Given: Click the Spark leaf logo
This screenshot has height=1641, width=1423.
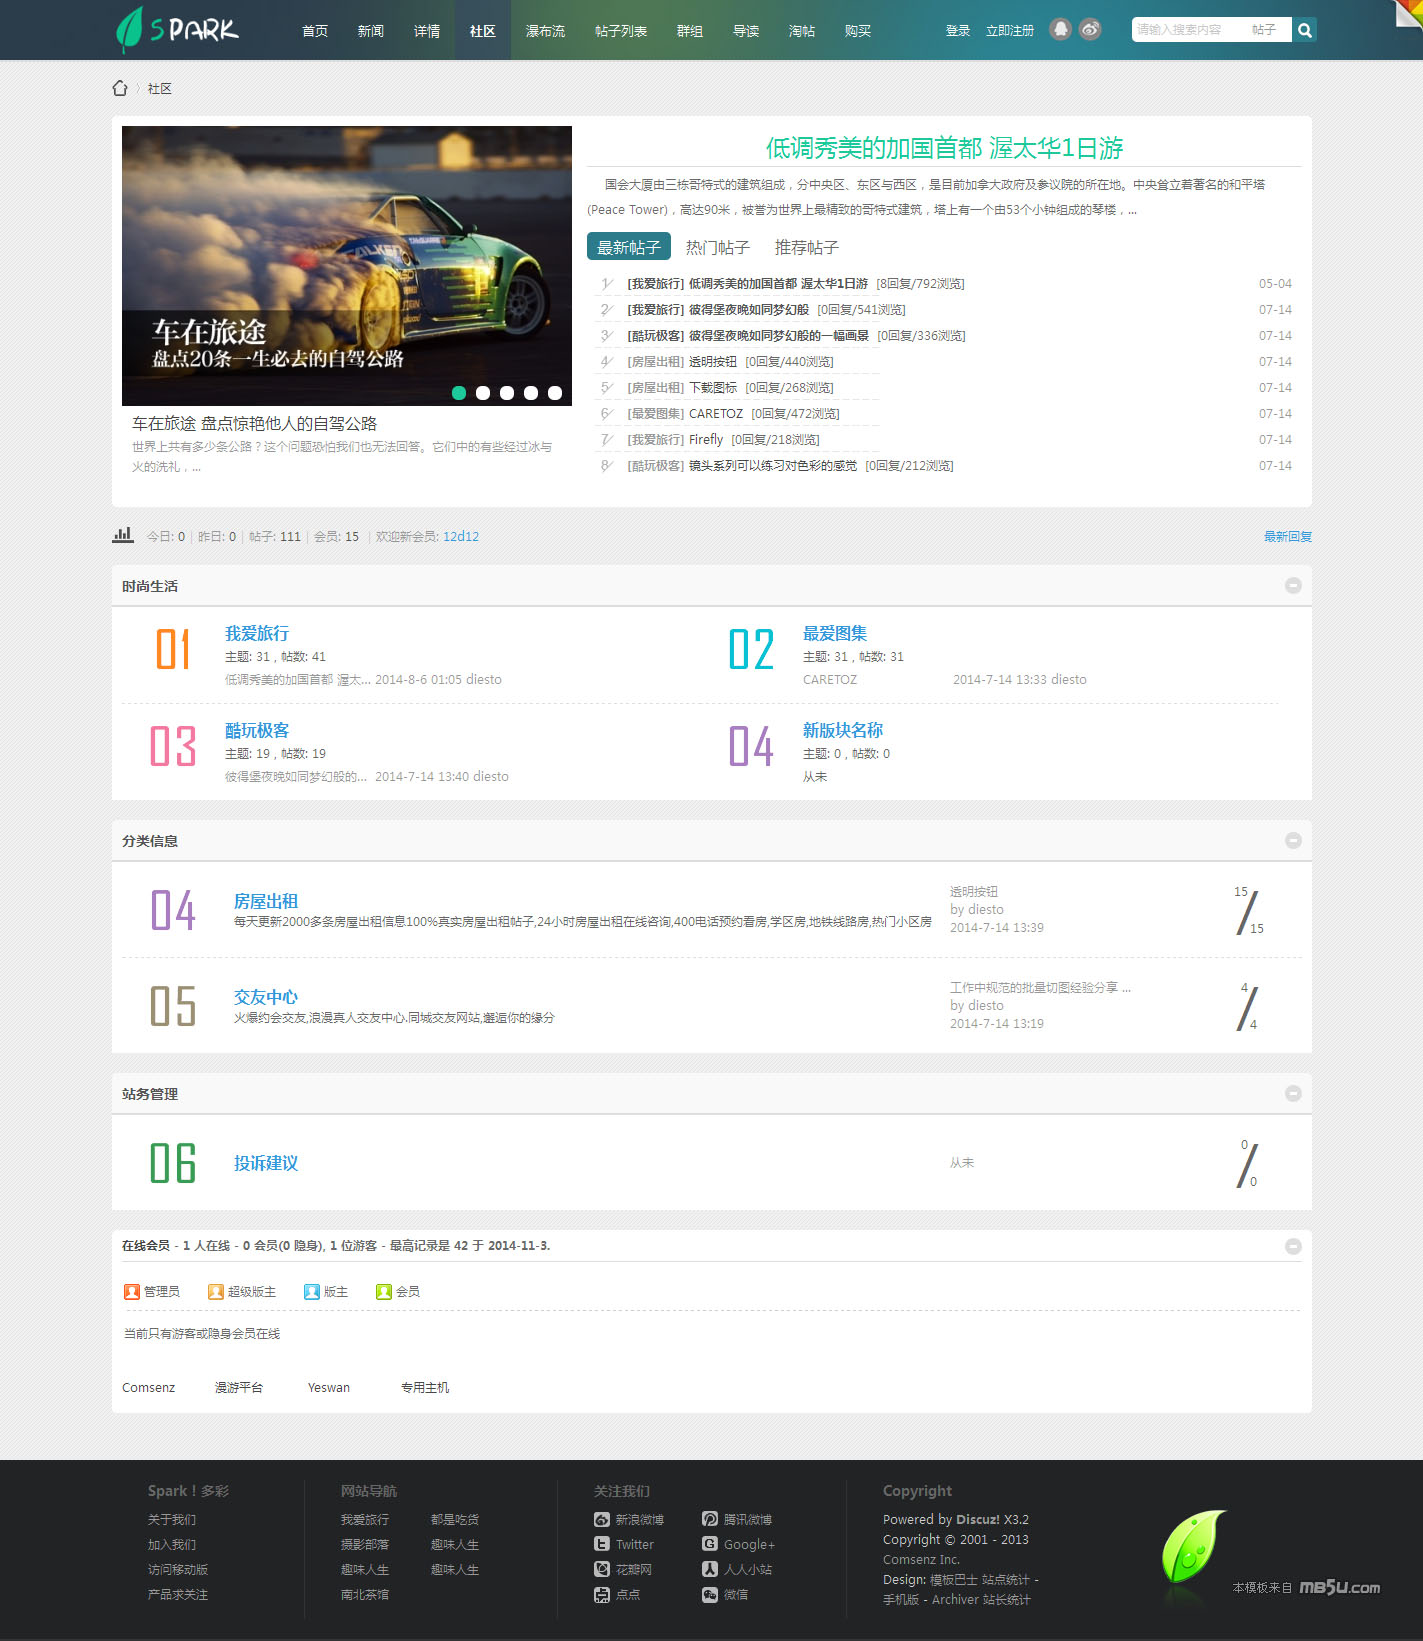Looking at the screenshot, I should (x=177, y=30).
